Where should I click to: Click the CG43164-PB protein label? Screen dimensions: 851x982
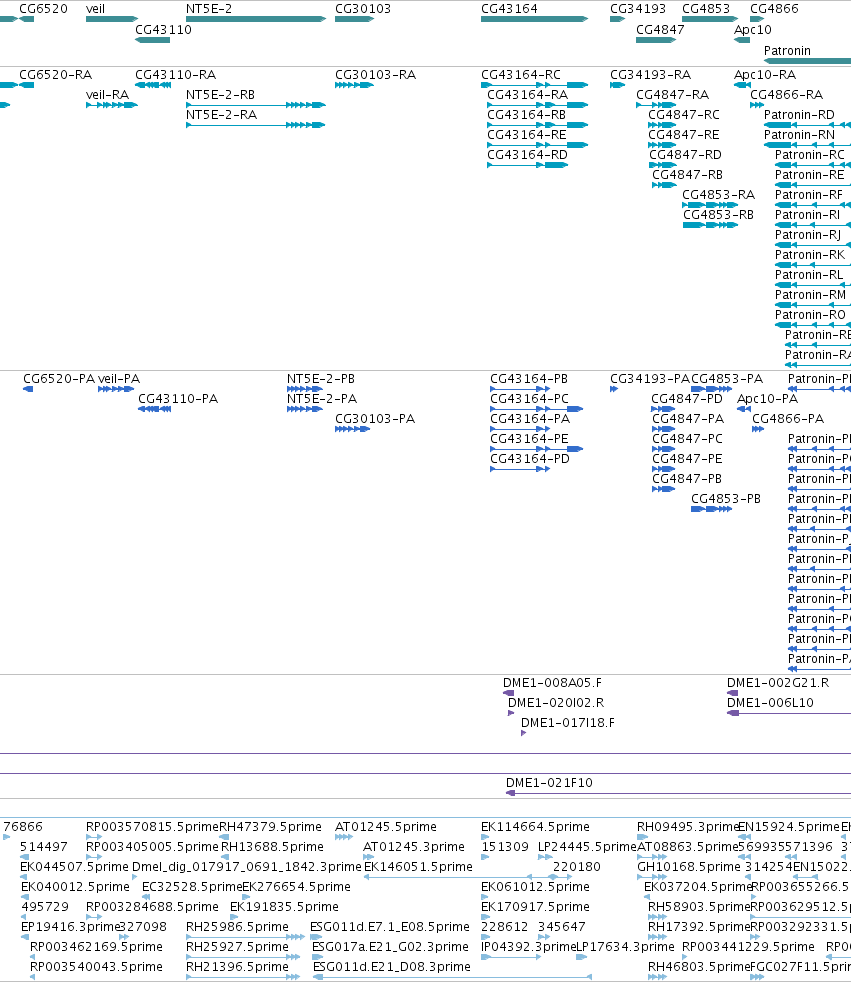click(529, 379)
